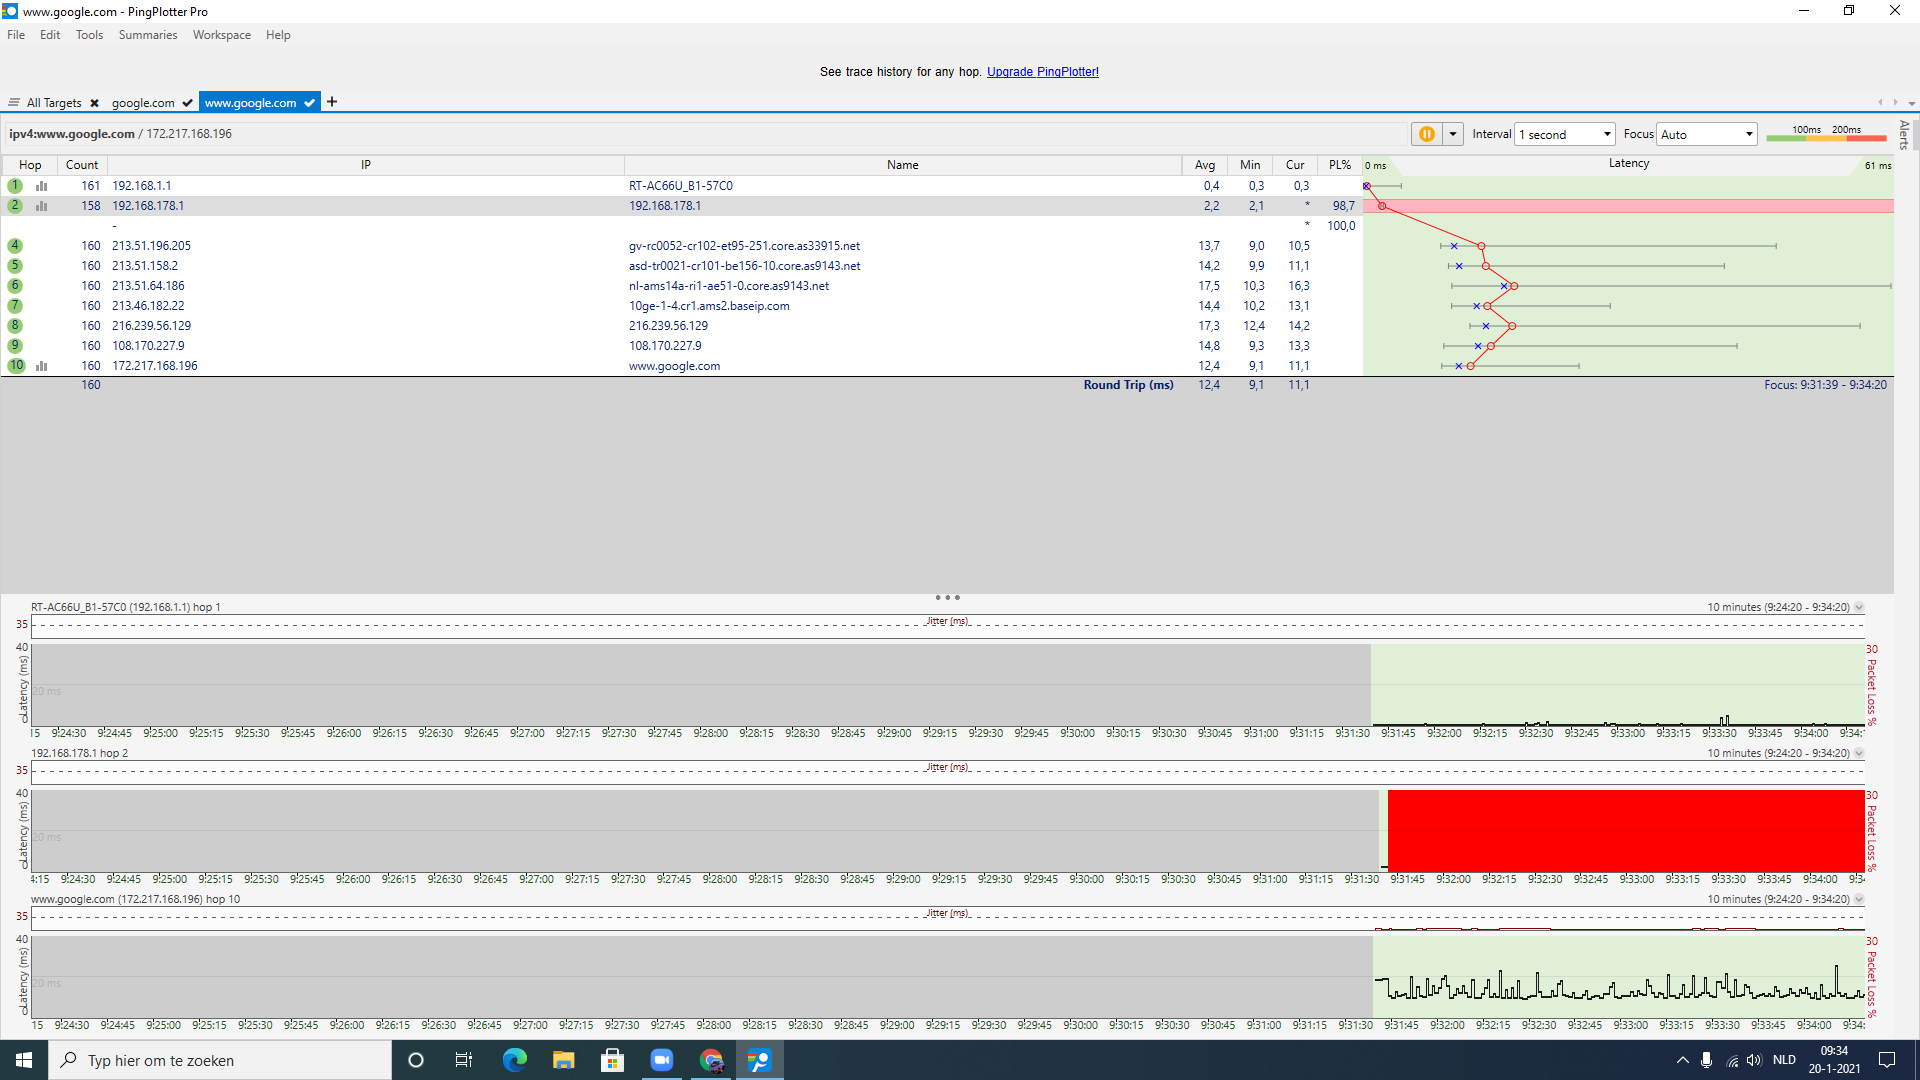Click the three-dot pane splitter handle
The width and height of the screenshot is (1920, 1080).
tap(947, 598)
